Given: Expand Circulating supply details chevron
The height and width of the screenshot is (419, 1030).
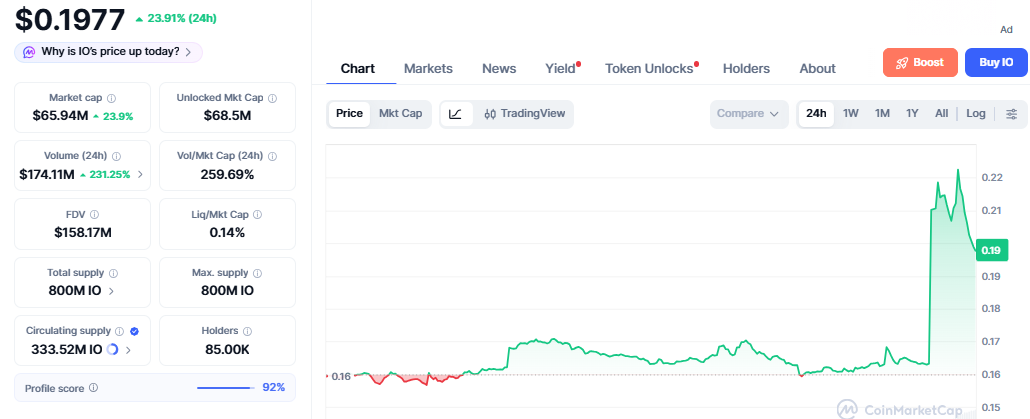Looking at the screenshot, I should [x=128, y=349].
